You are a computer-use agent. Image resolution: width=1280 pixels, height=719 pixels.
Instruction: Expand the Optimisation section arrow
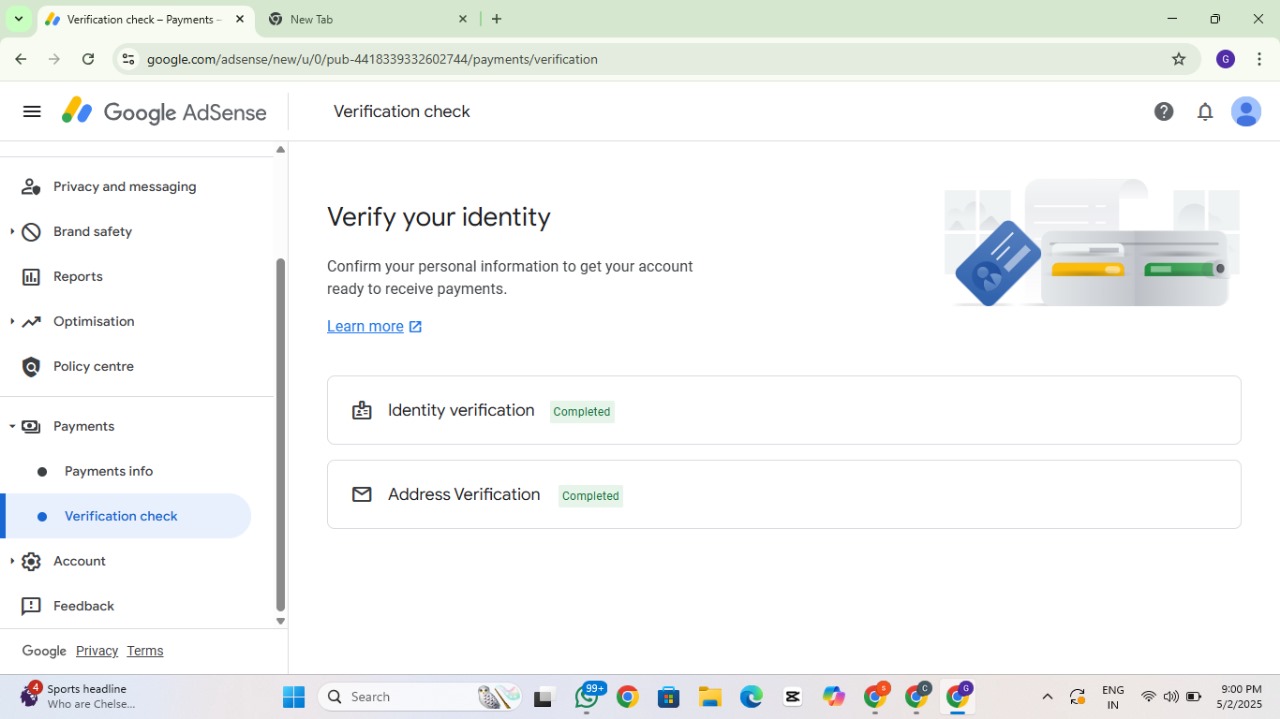(x=11, y=322)
